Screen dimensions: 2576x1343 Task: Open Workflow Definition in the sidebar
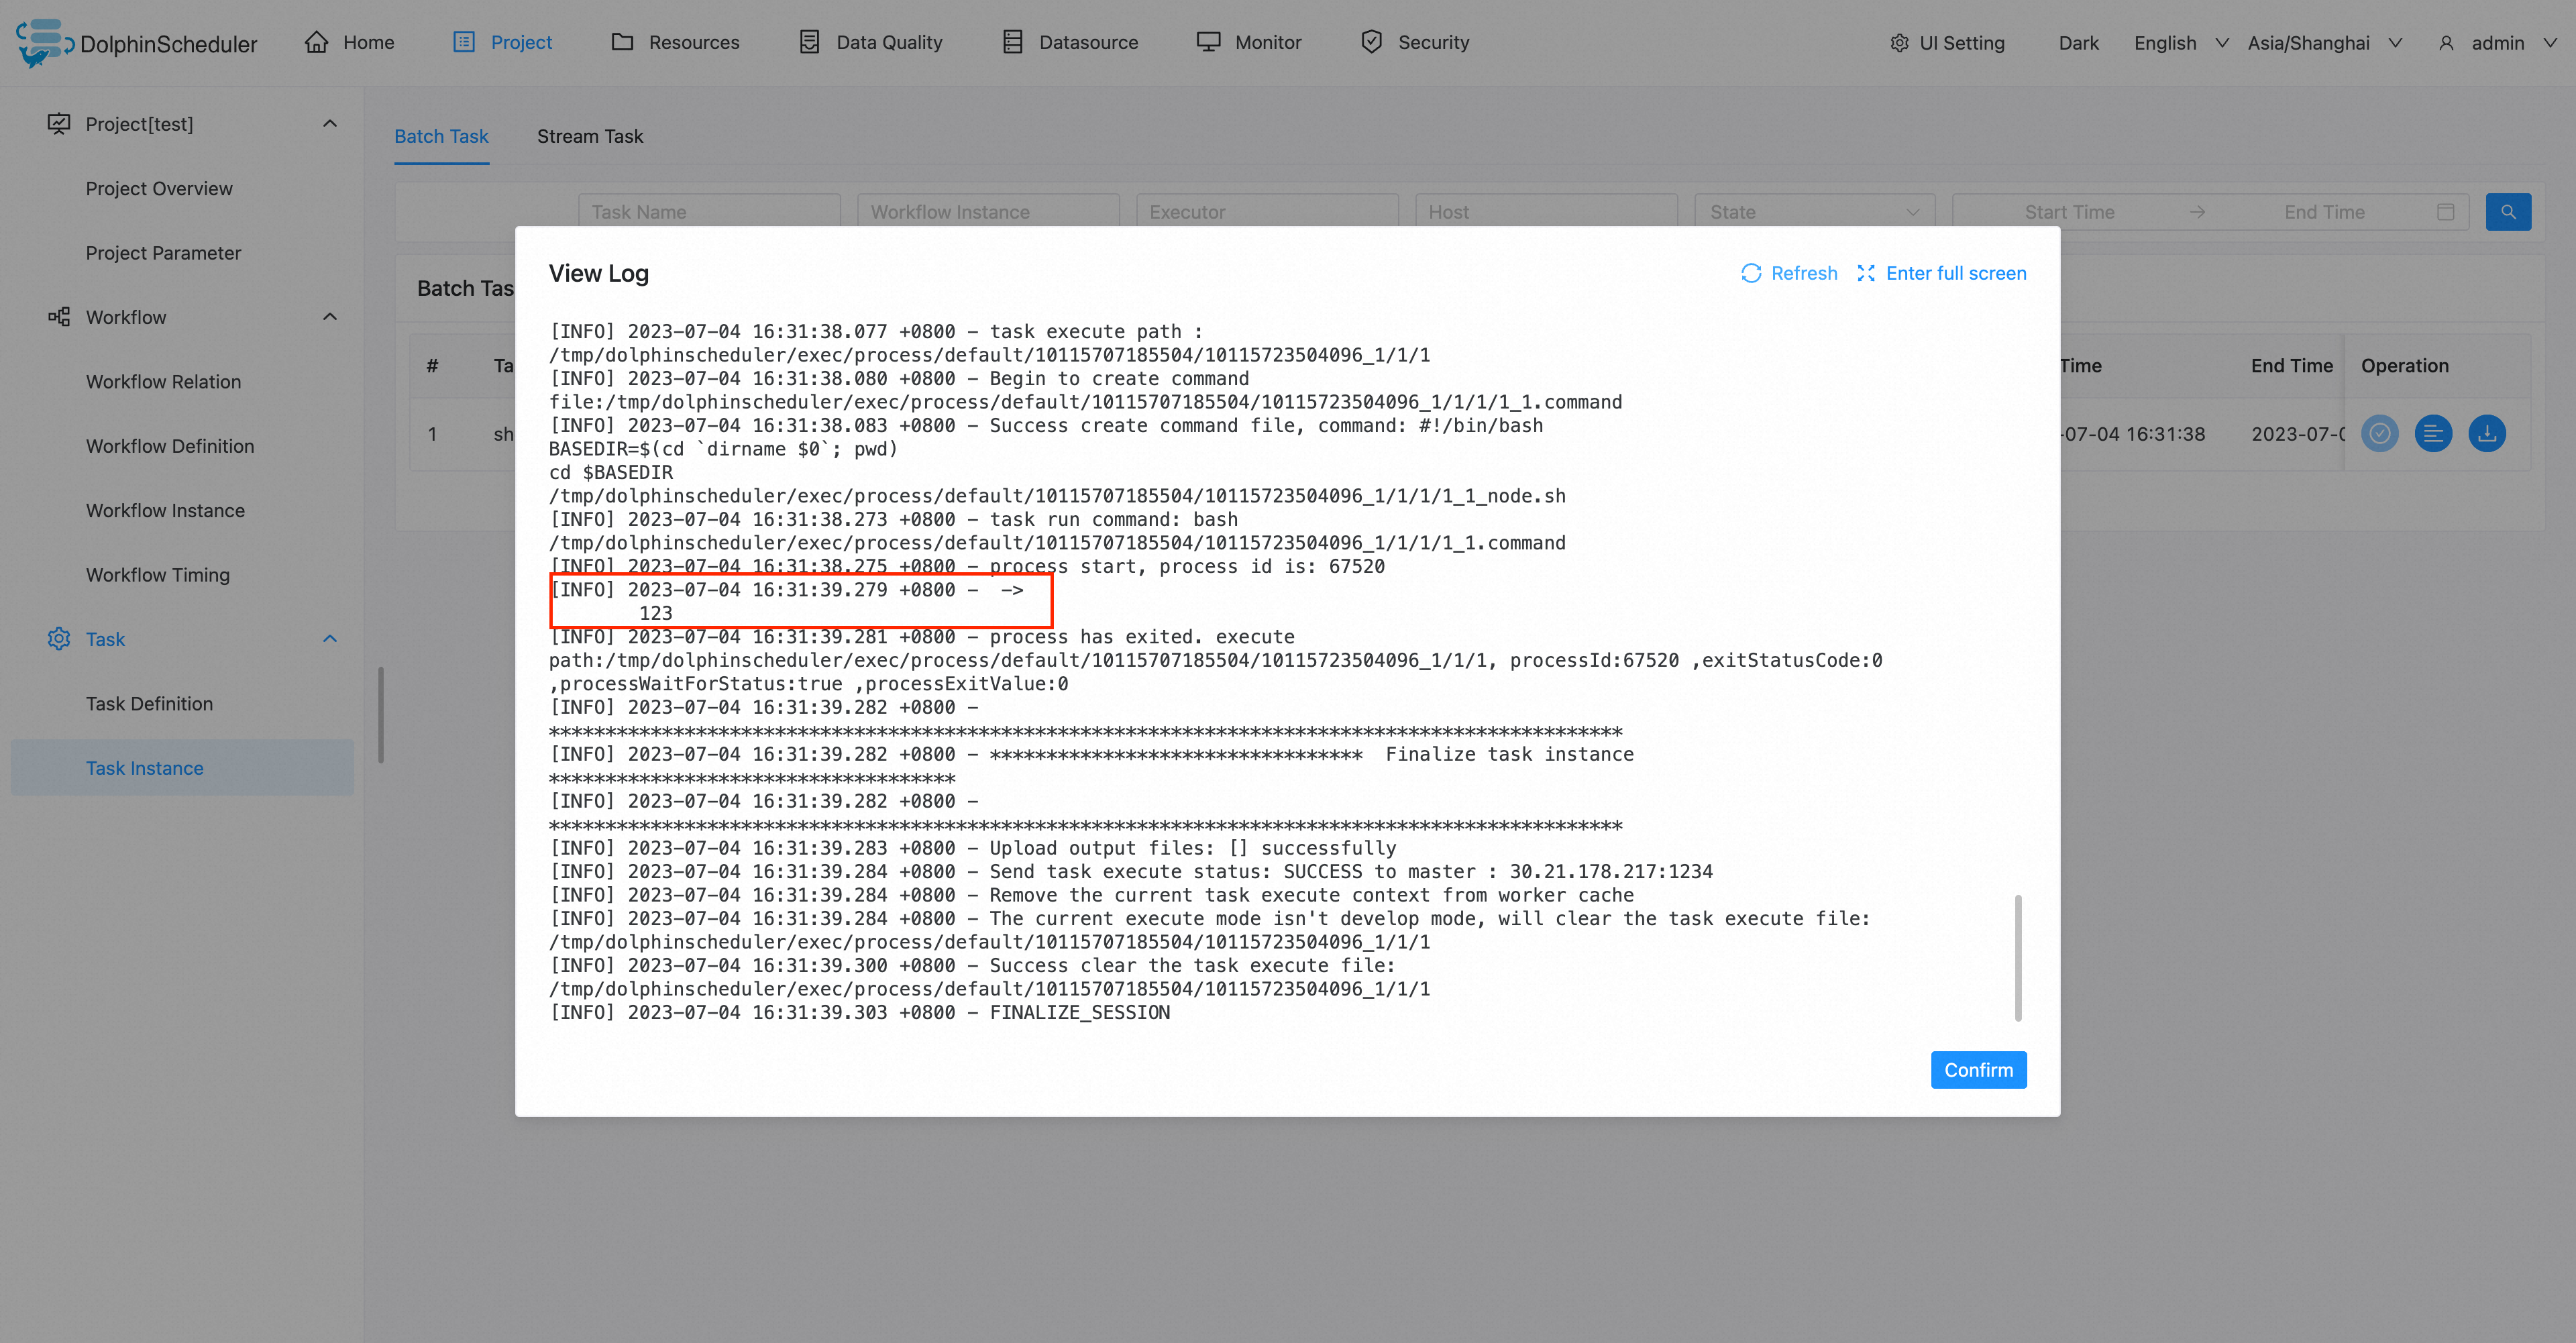pos(170,446)
